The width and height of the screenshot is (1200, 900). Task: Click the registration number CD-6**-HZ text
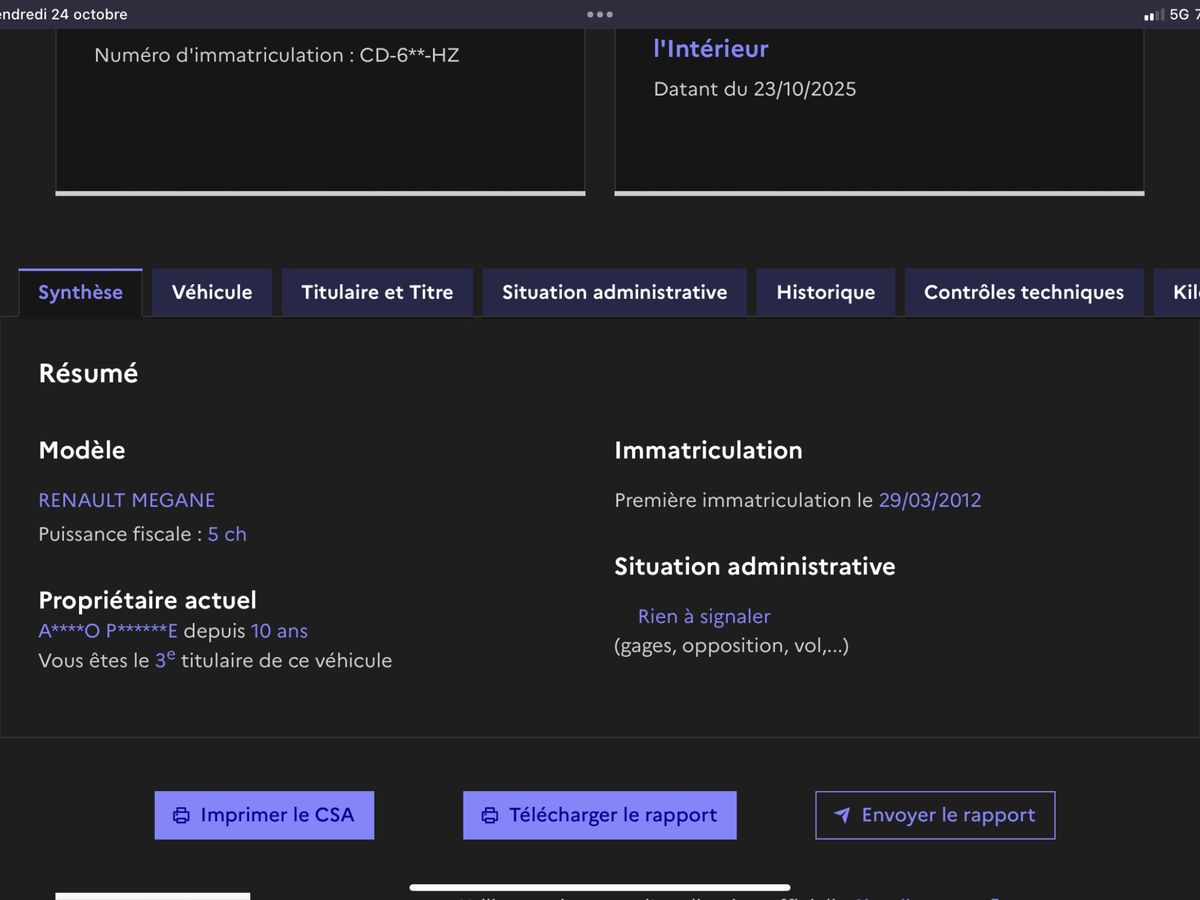(409, 55)
